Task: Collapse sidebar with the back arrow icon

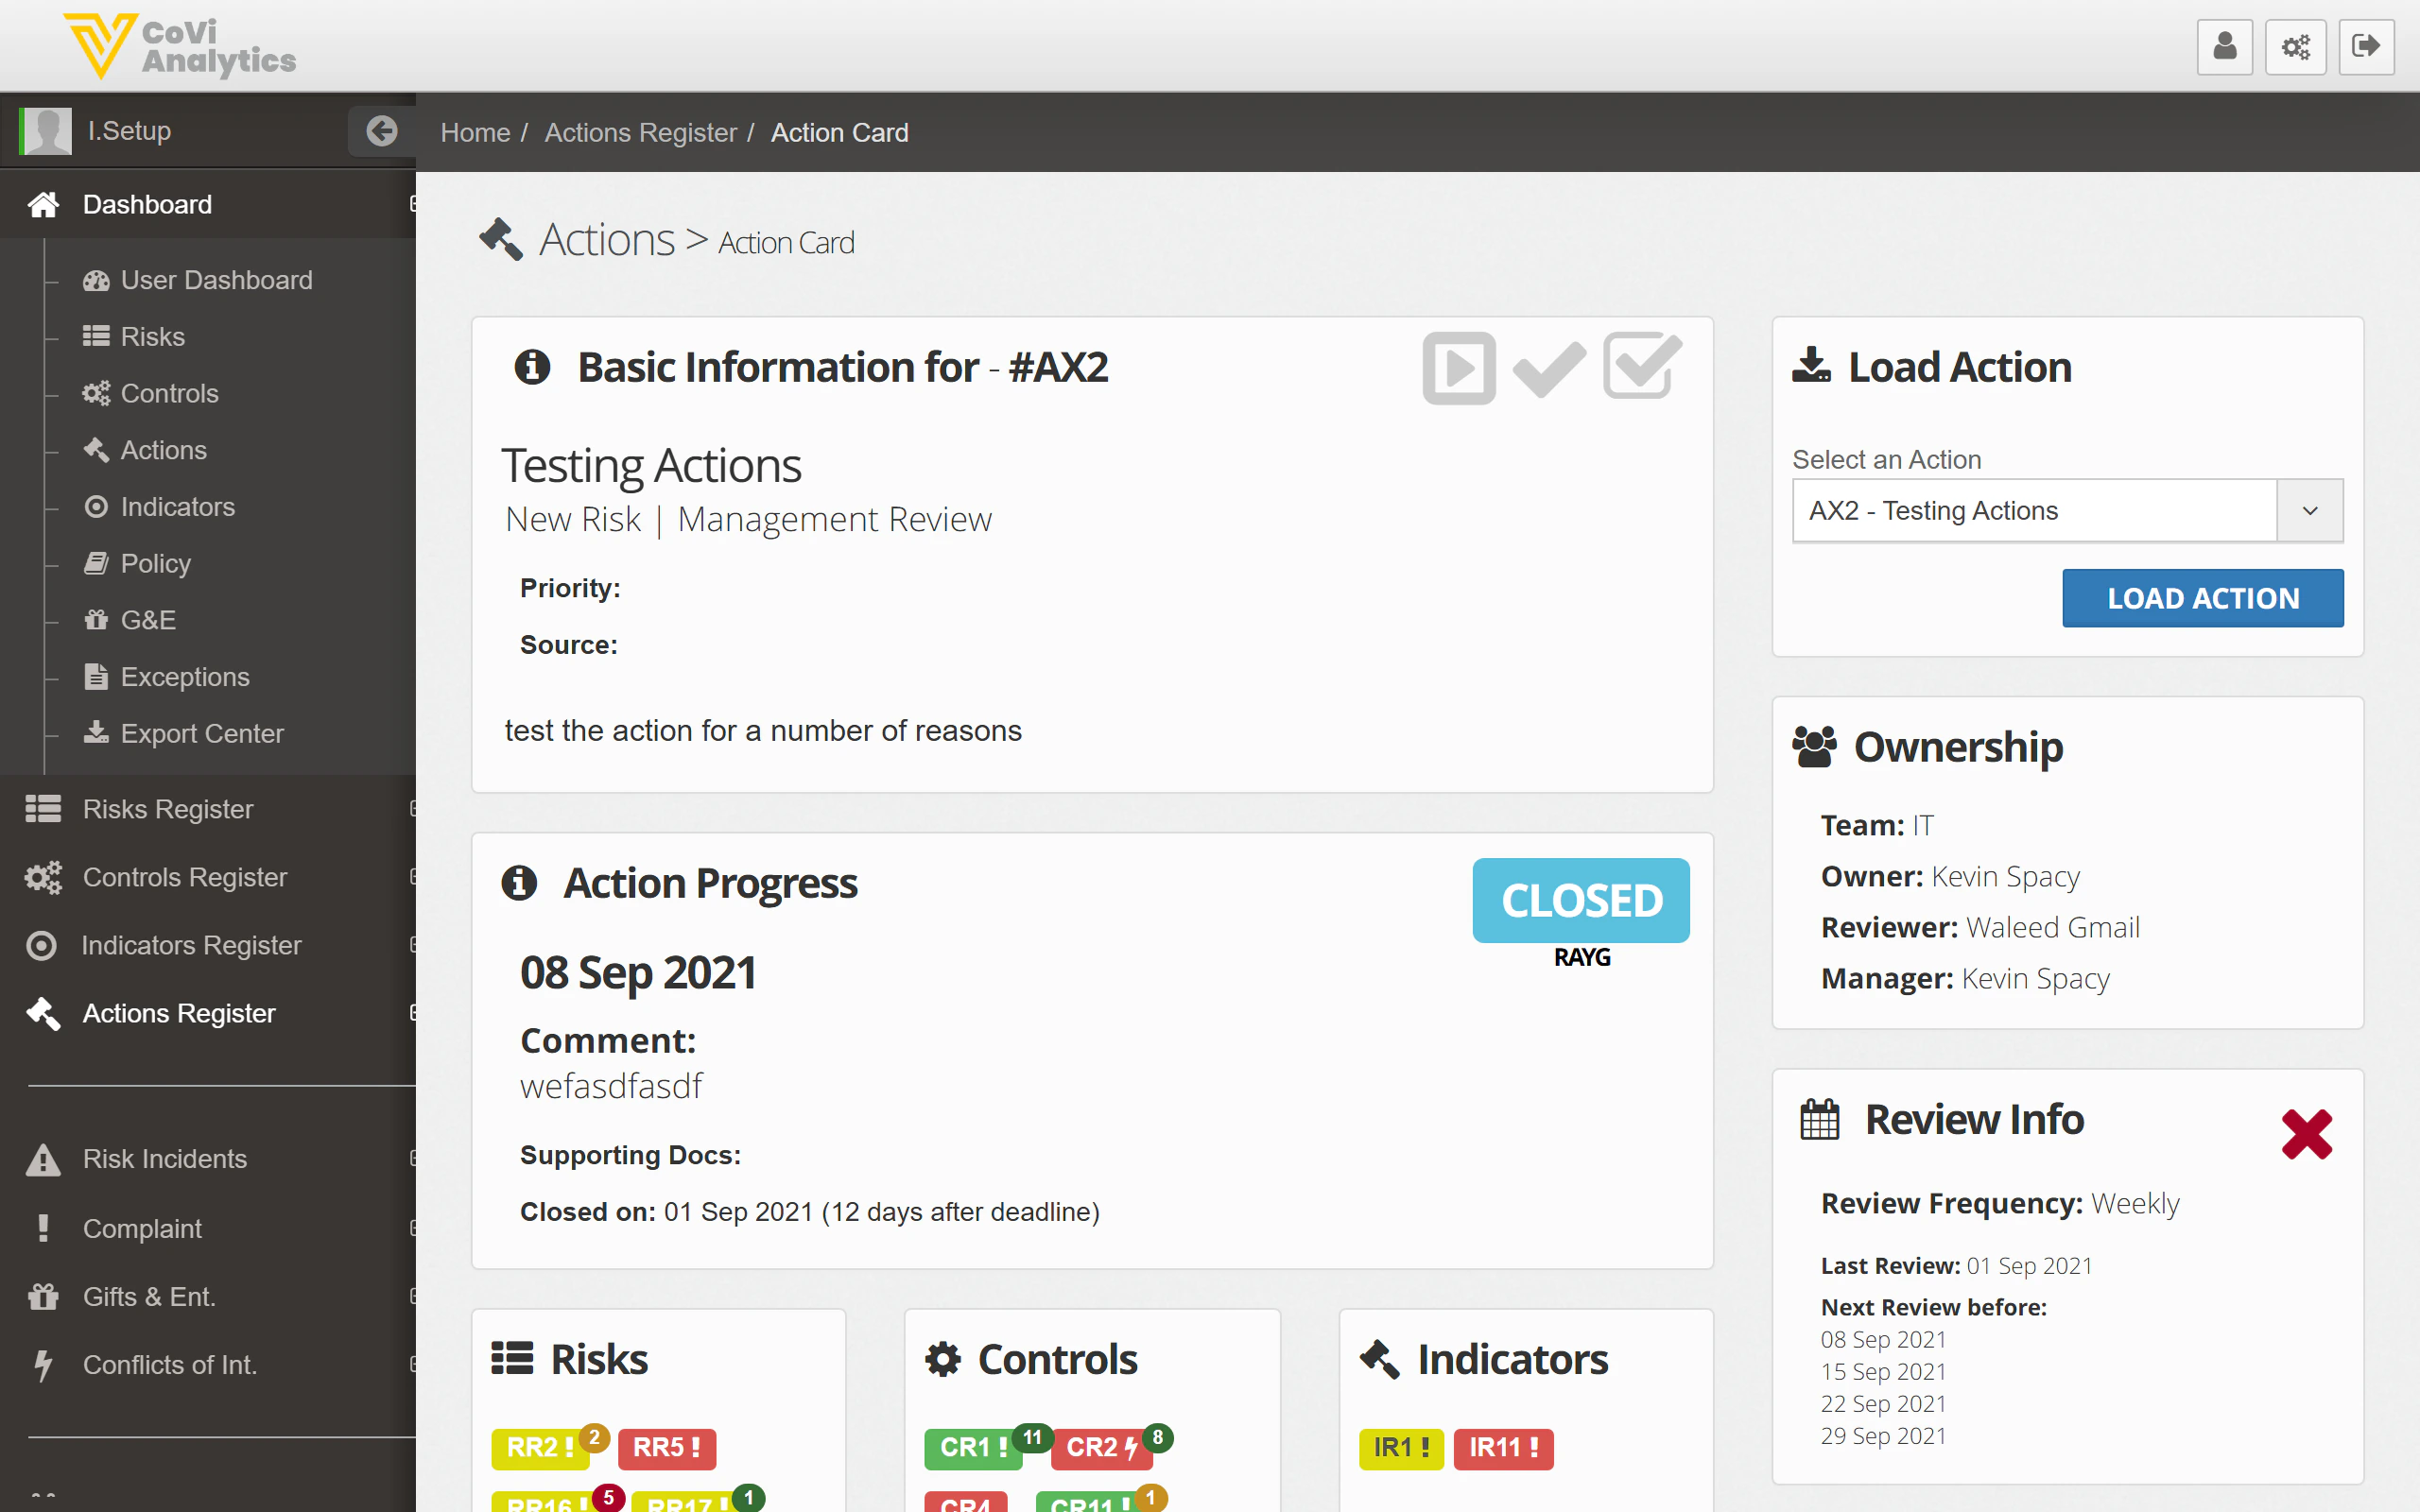Action: [x=381, y=131]
